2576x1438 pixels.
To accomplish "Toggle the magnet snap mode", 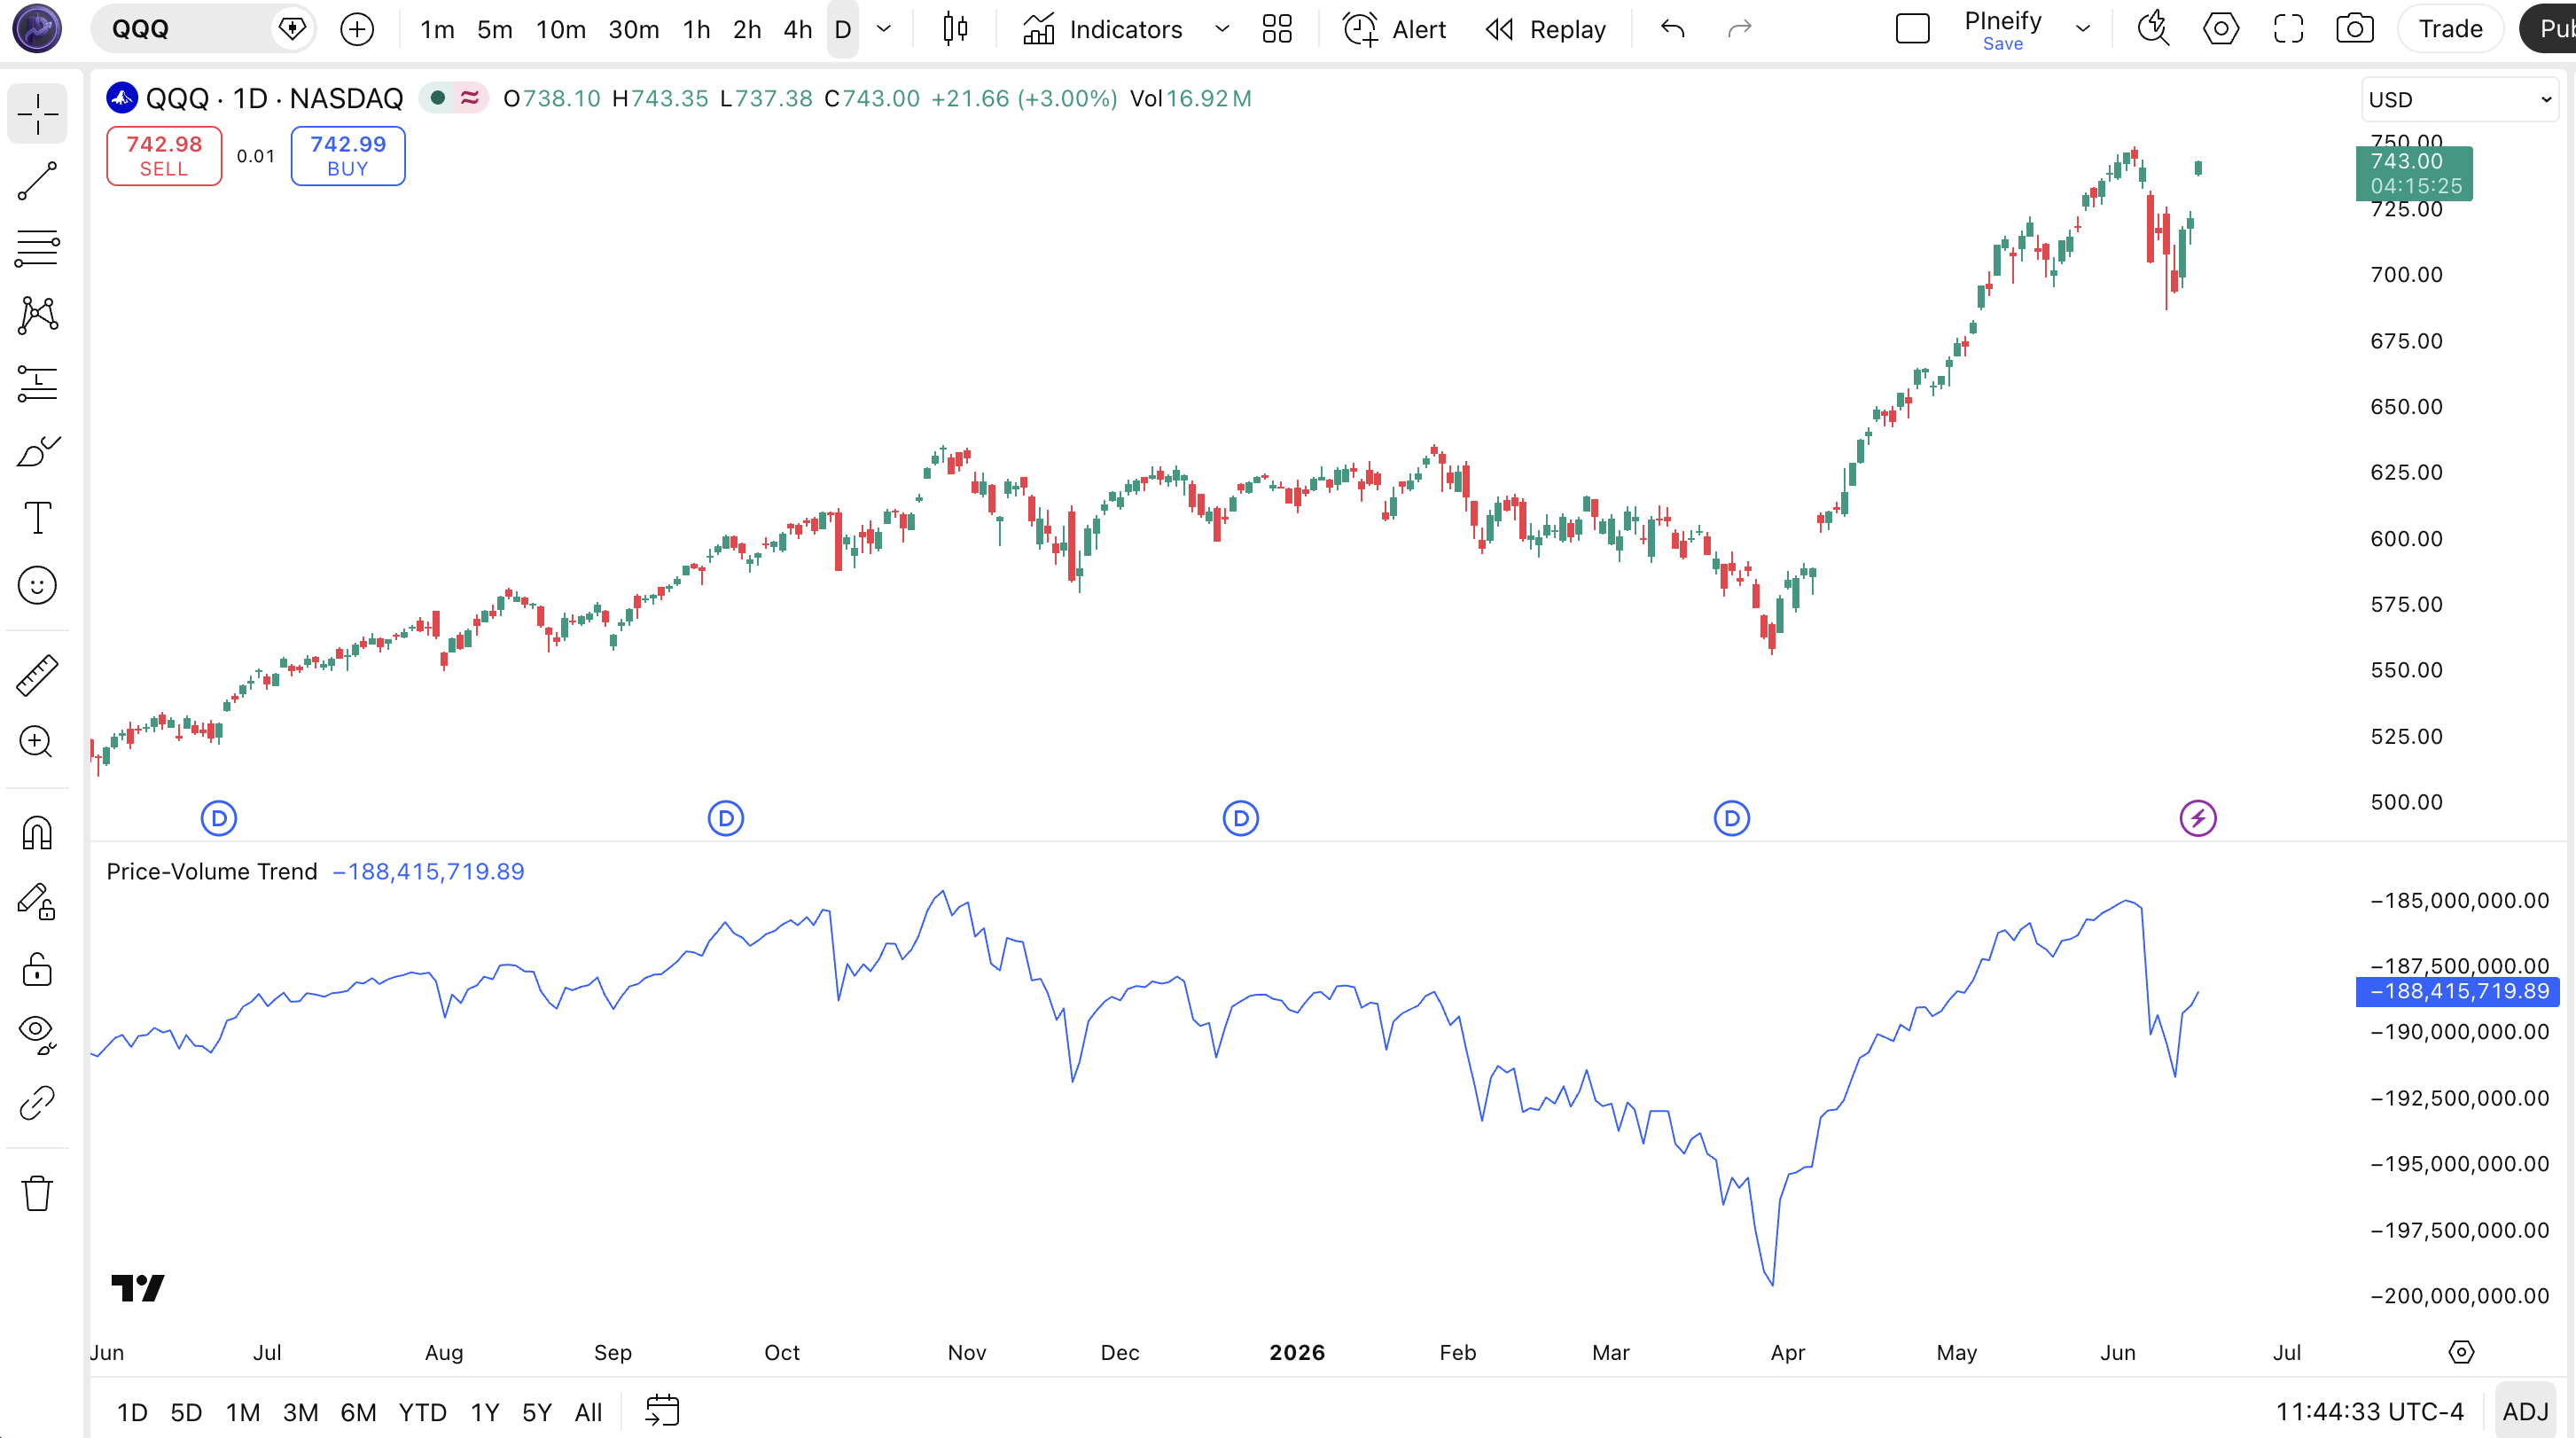I will (37, 833).
